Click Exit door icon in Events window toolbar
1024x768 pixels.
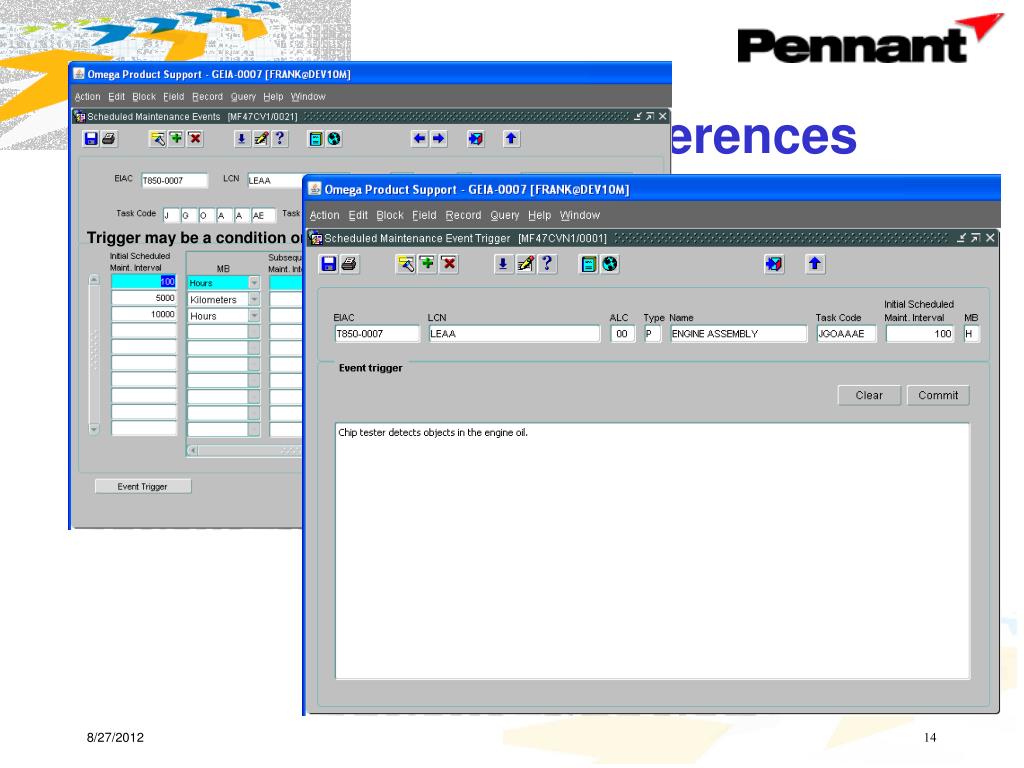coord(476,138)
